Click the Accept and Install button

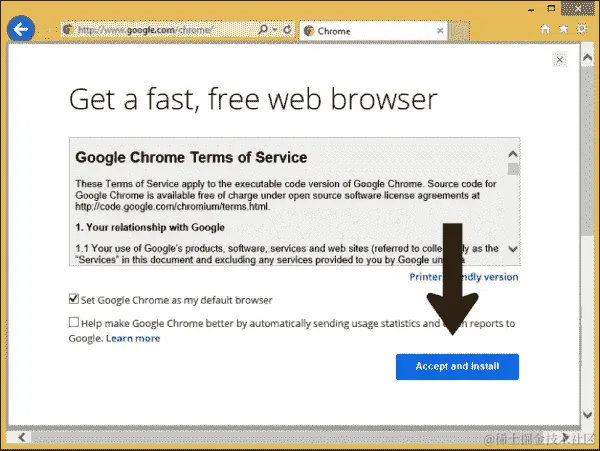coord(457,366)
